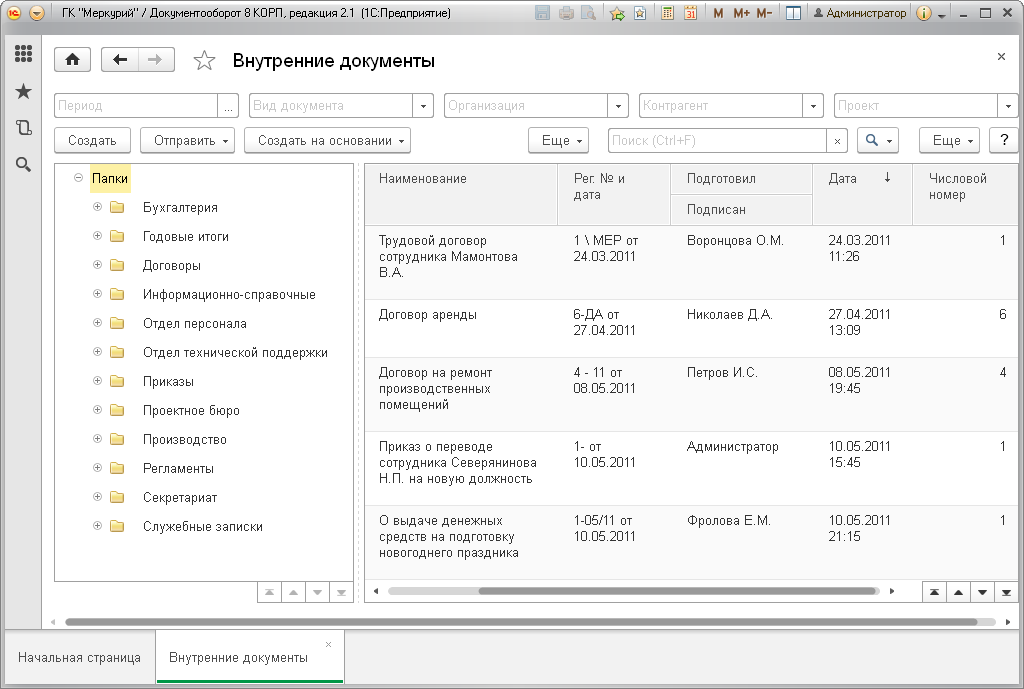Open History icon in left sidebar
The height and width of the screenshot is (689, 1024).
click(x=24, y=127)
